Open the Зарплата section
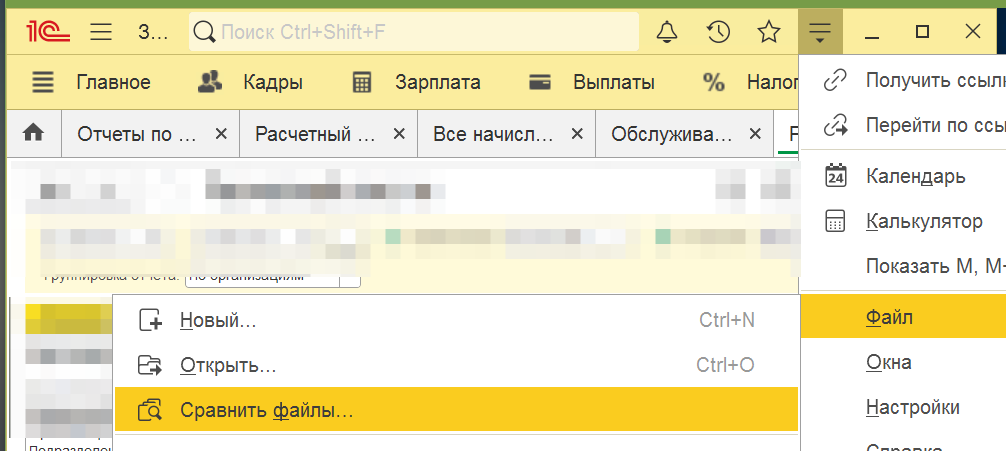 tap(438, 82)
